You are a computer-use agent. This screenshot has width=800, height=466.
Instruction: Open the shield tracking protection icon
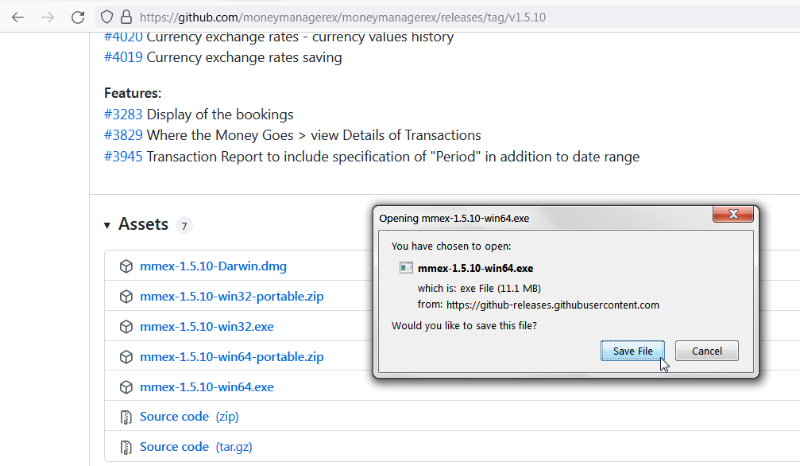[107, 17]
